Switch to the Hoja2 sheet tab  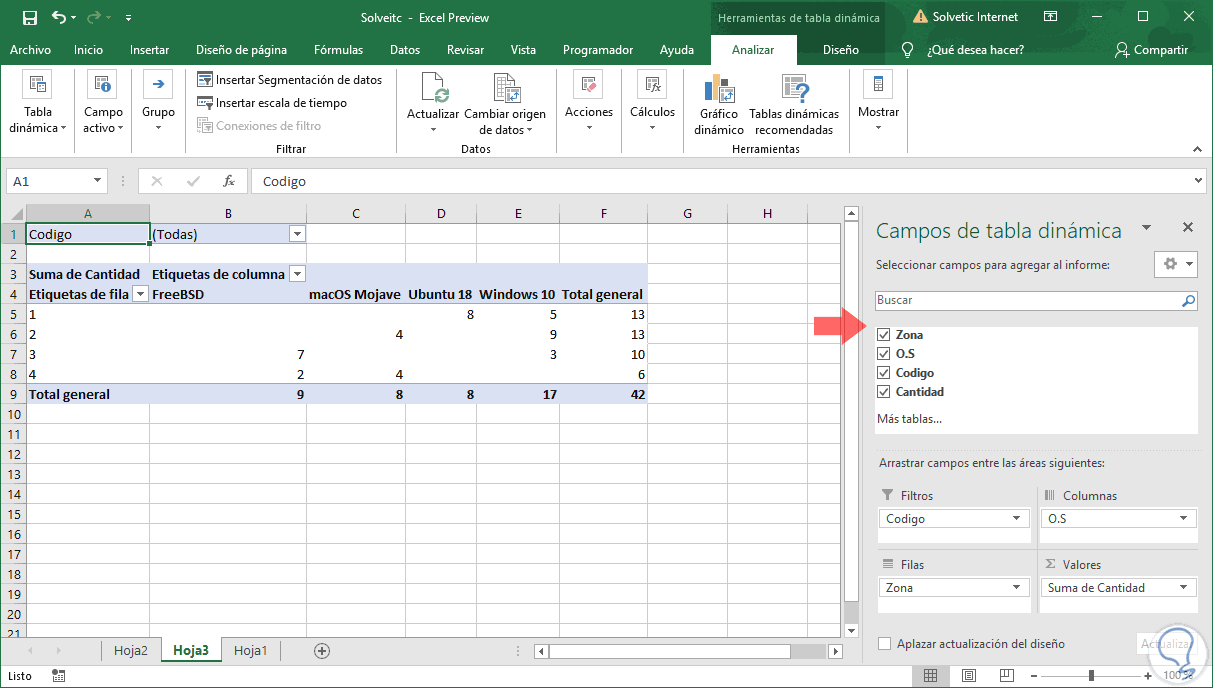point(131,651)
